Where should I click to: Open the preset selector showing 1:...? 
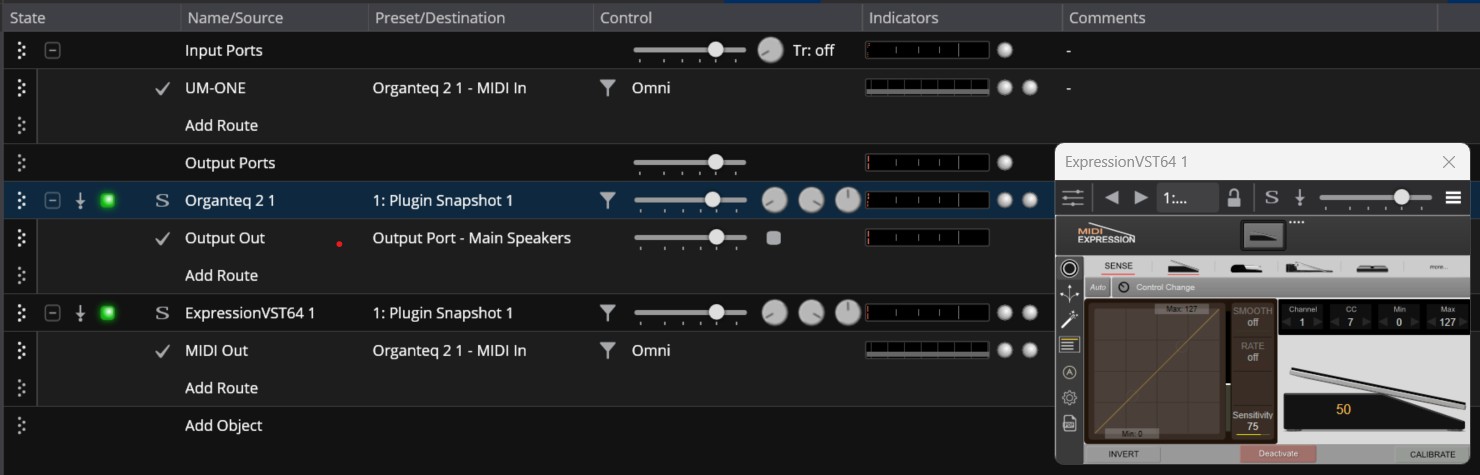pyautogui.click(x=1187, y=197)
